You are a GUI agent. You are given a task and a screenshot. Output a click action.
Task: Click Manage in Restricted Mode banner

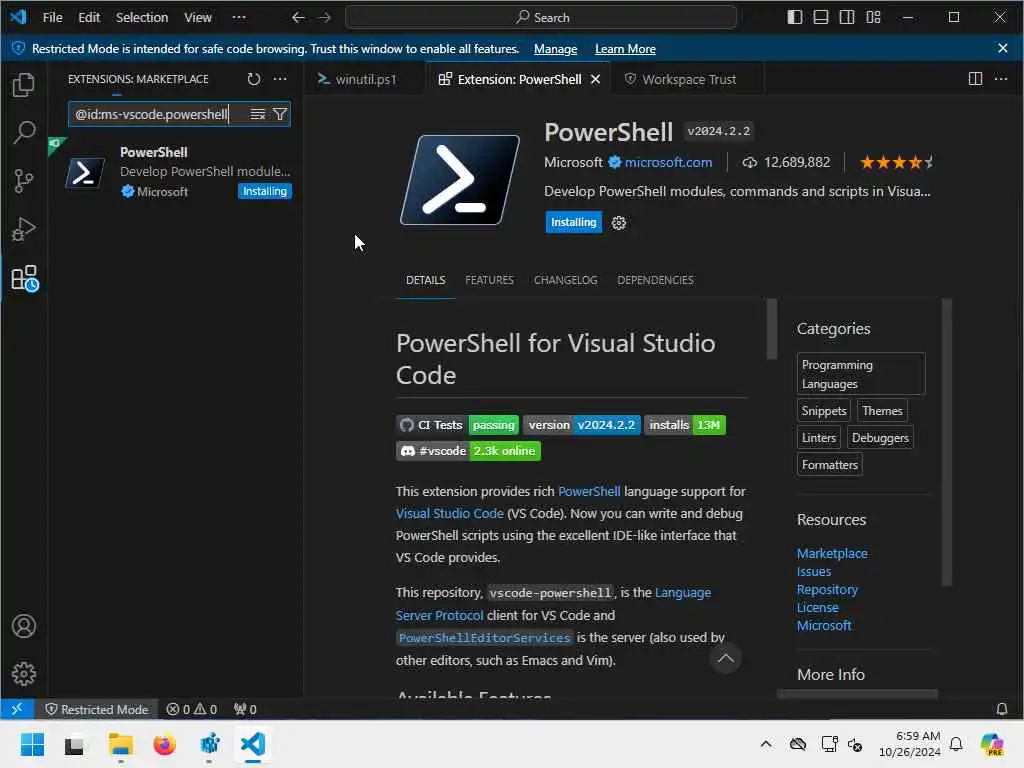(555, 49)
